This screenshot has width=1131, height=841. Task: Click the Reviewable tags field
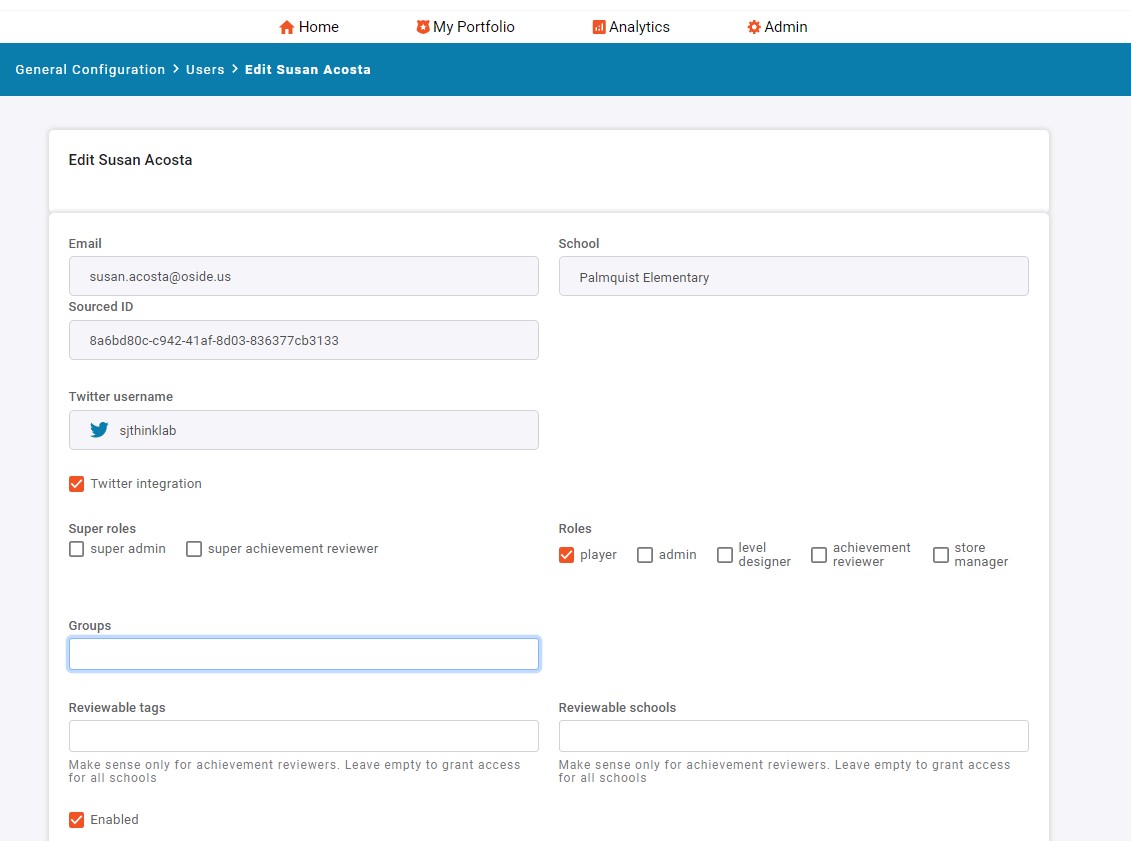coord(303,735)
